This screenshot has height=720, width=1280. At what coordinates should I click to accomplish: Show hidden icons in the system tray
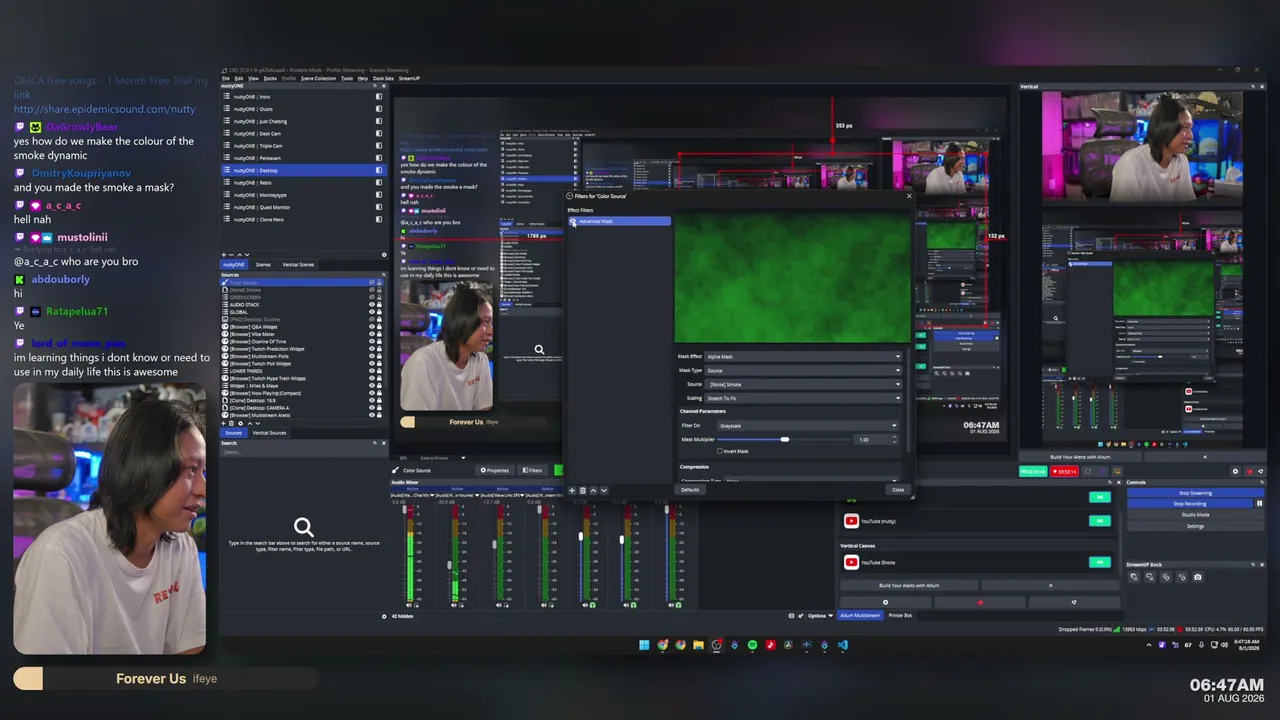point(1148,645)
